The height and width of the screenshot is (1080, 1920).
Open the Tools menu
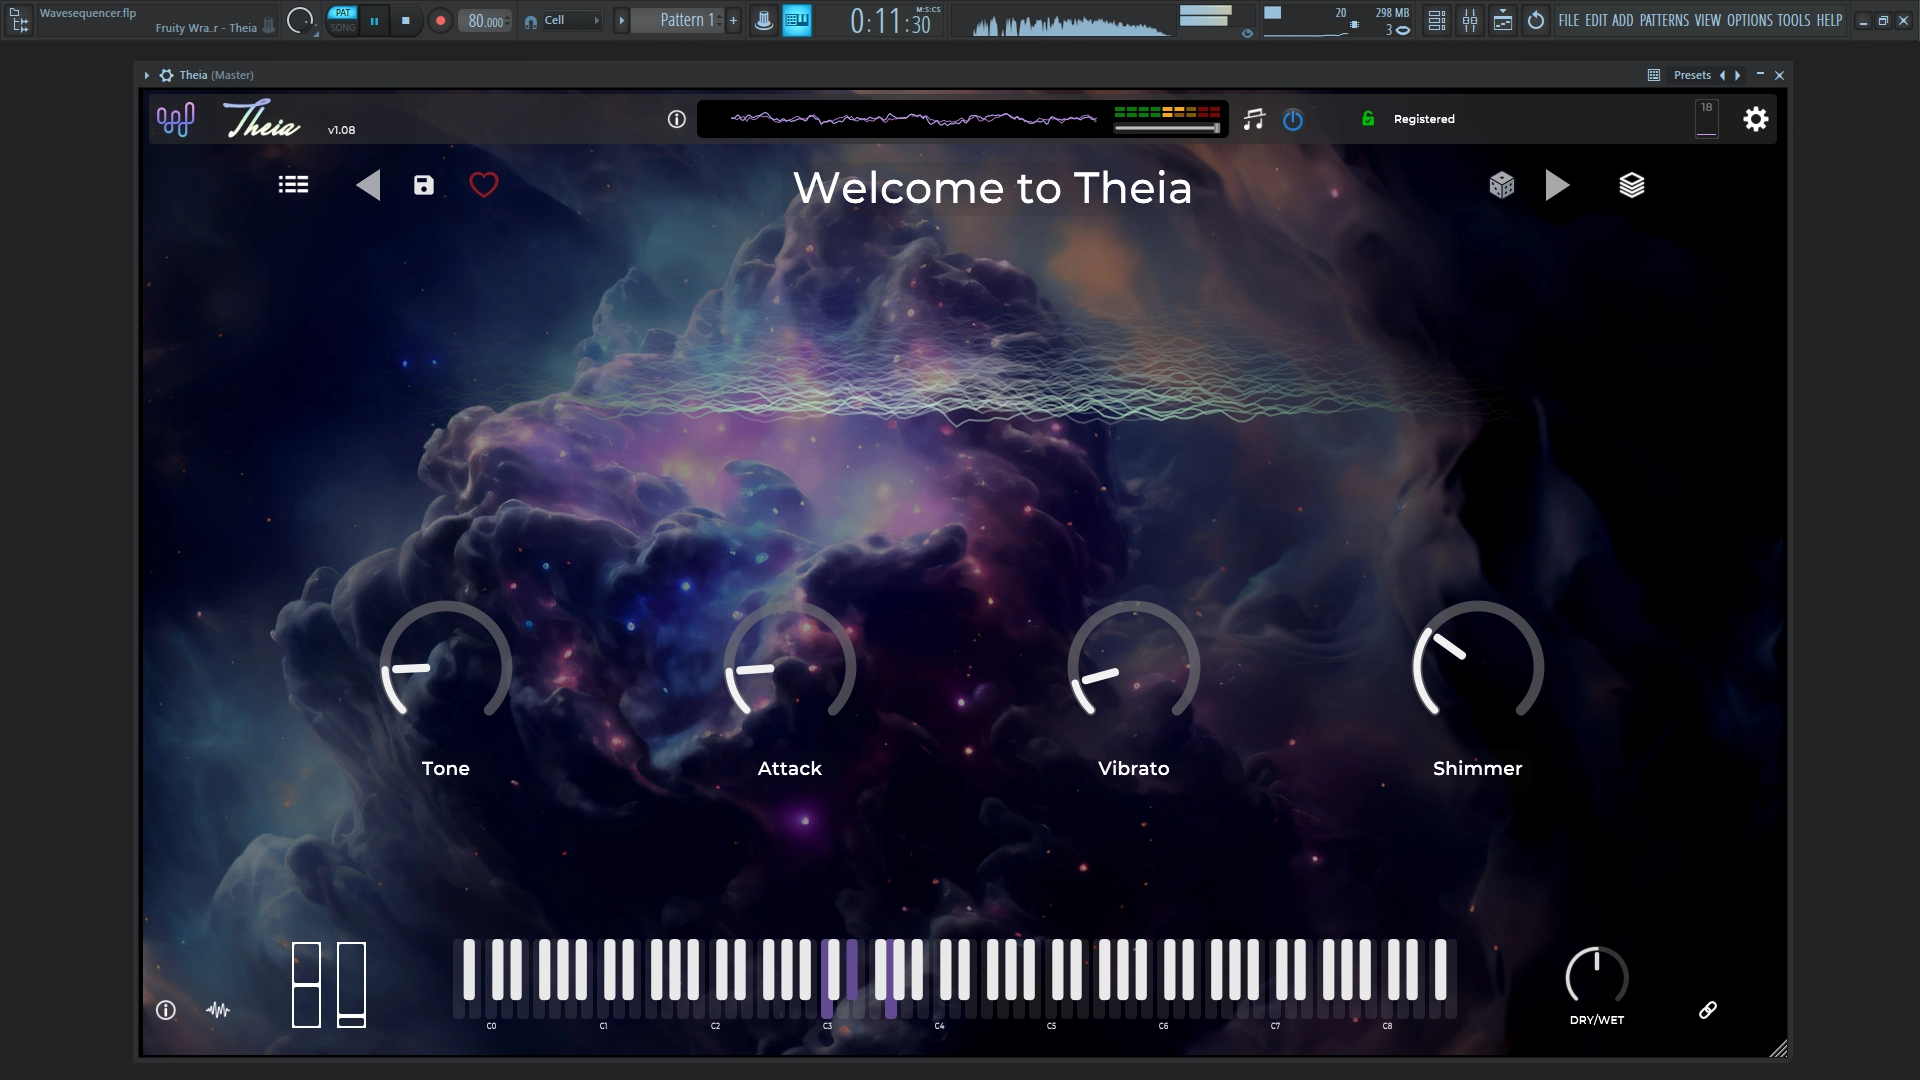1794,20
